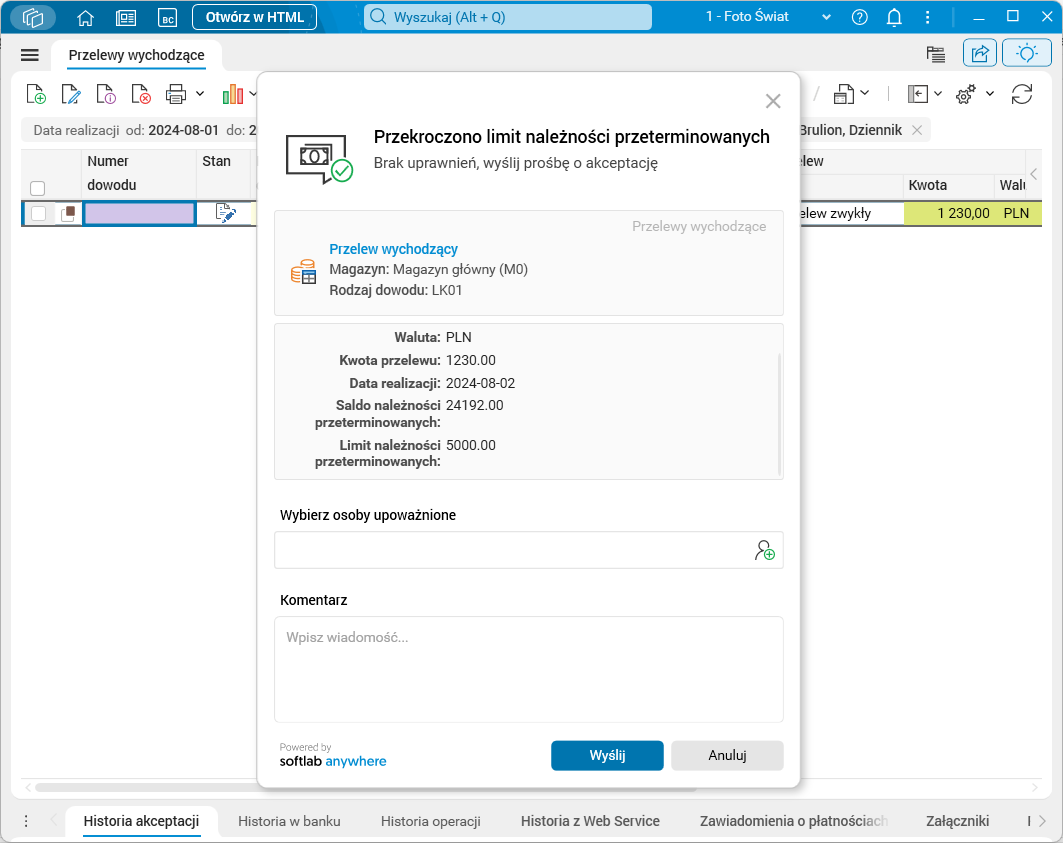Expand the settings gears dropdown arrow
The height and width of the screenshot is (843, 1063).
[x=990, y=94]
